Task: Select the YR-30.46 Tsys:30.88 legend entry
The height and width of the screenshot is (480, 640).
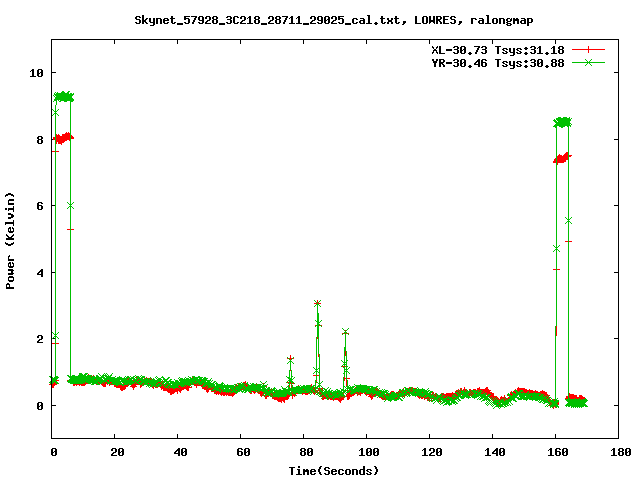Action: pos(498,63)
